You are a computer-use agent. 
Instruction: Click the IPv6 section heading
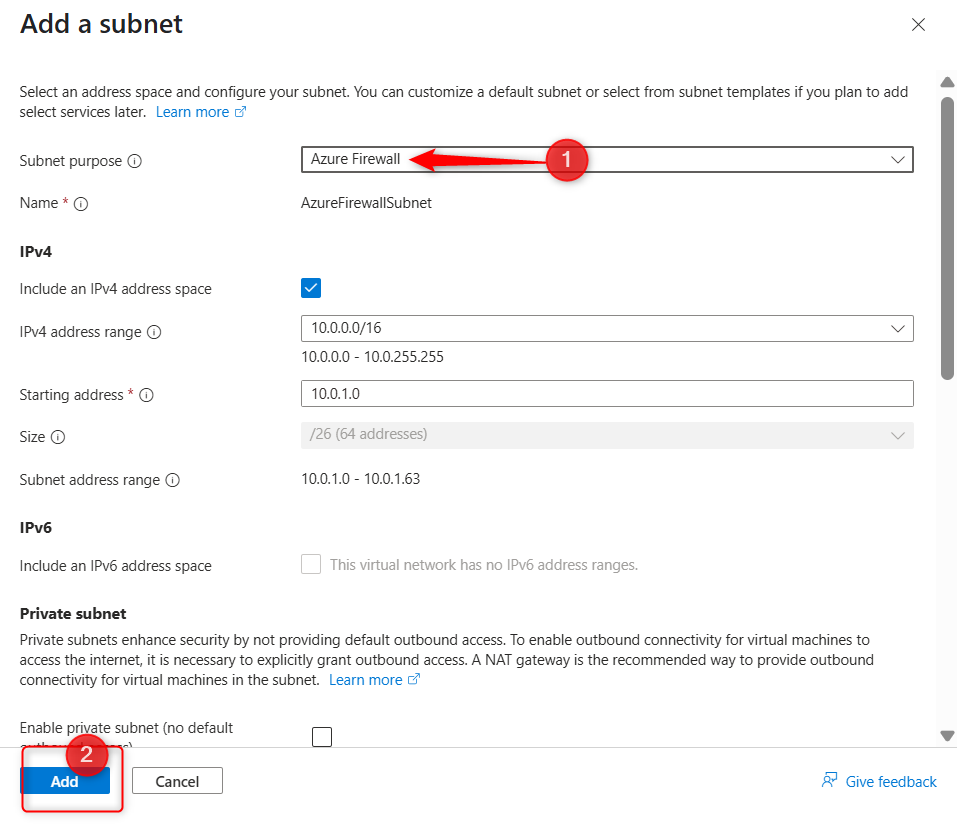[x=35, y=528]
